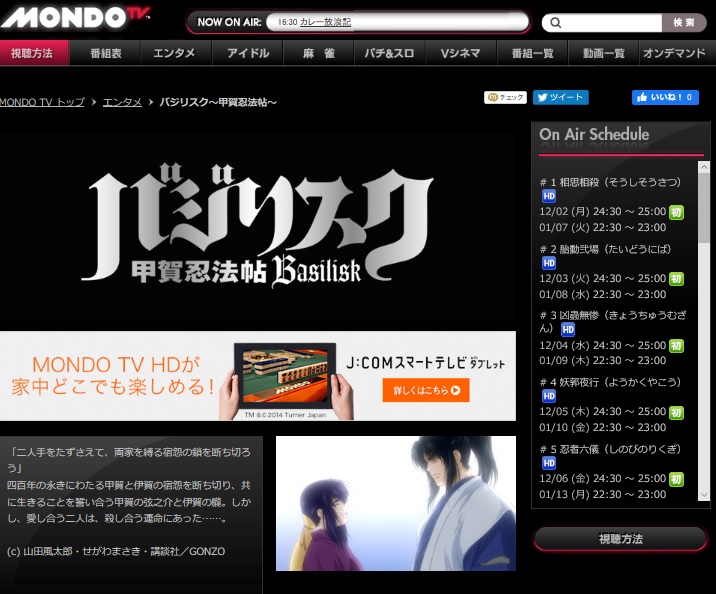Click the 01/13 (月) 22:30 airing time

603,494
